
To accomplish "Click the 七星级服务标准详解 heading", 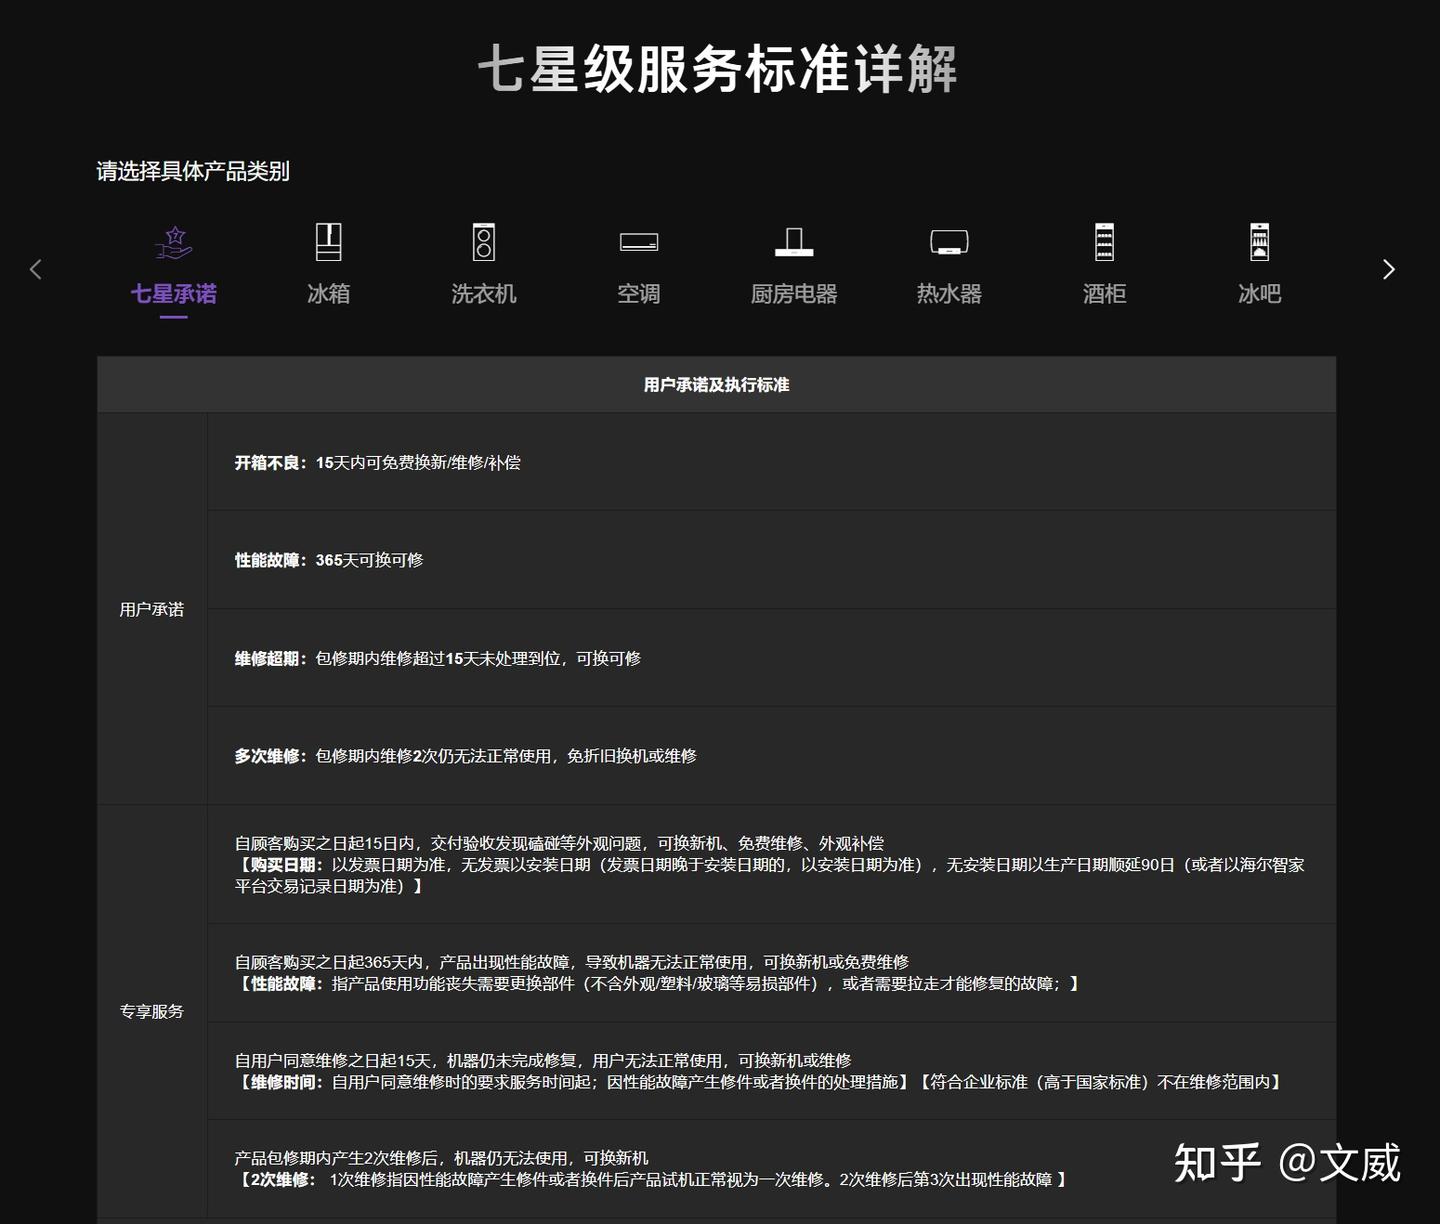I will coord(718,69).
